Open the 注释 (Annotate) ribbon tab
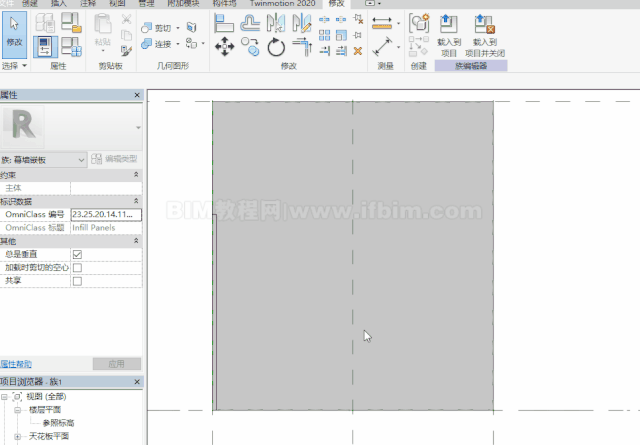 point(88,3)
